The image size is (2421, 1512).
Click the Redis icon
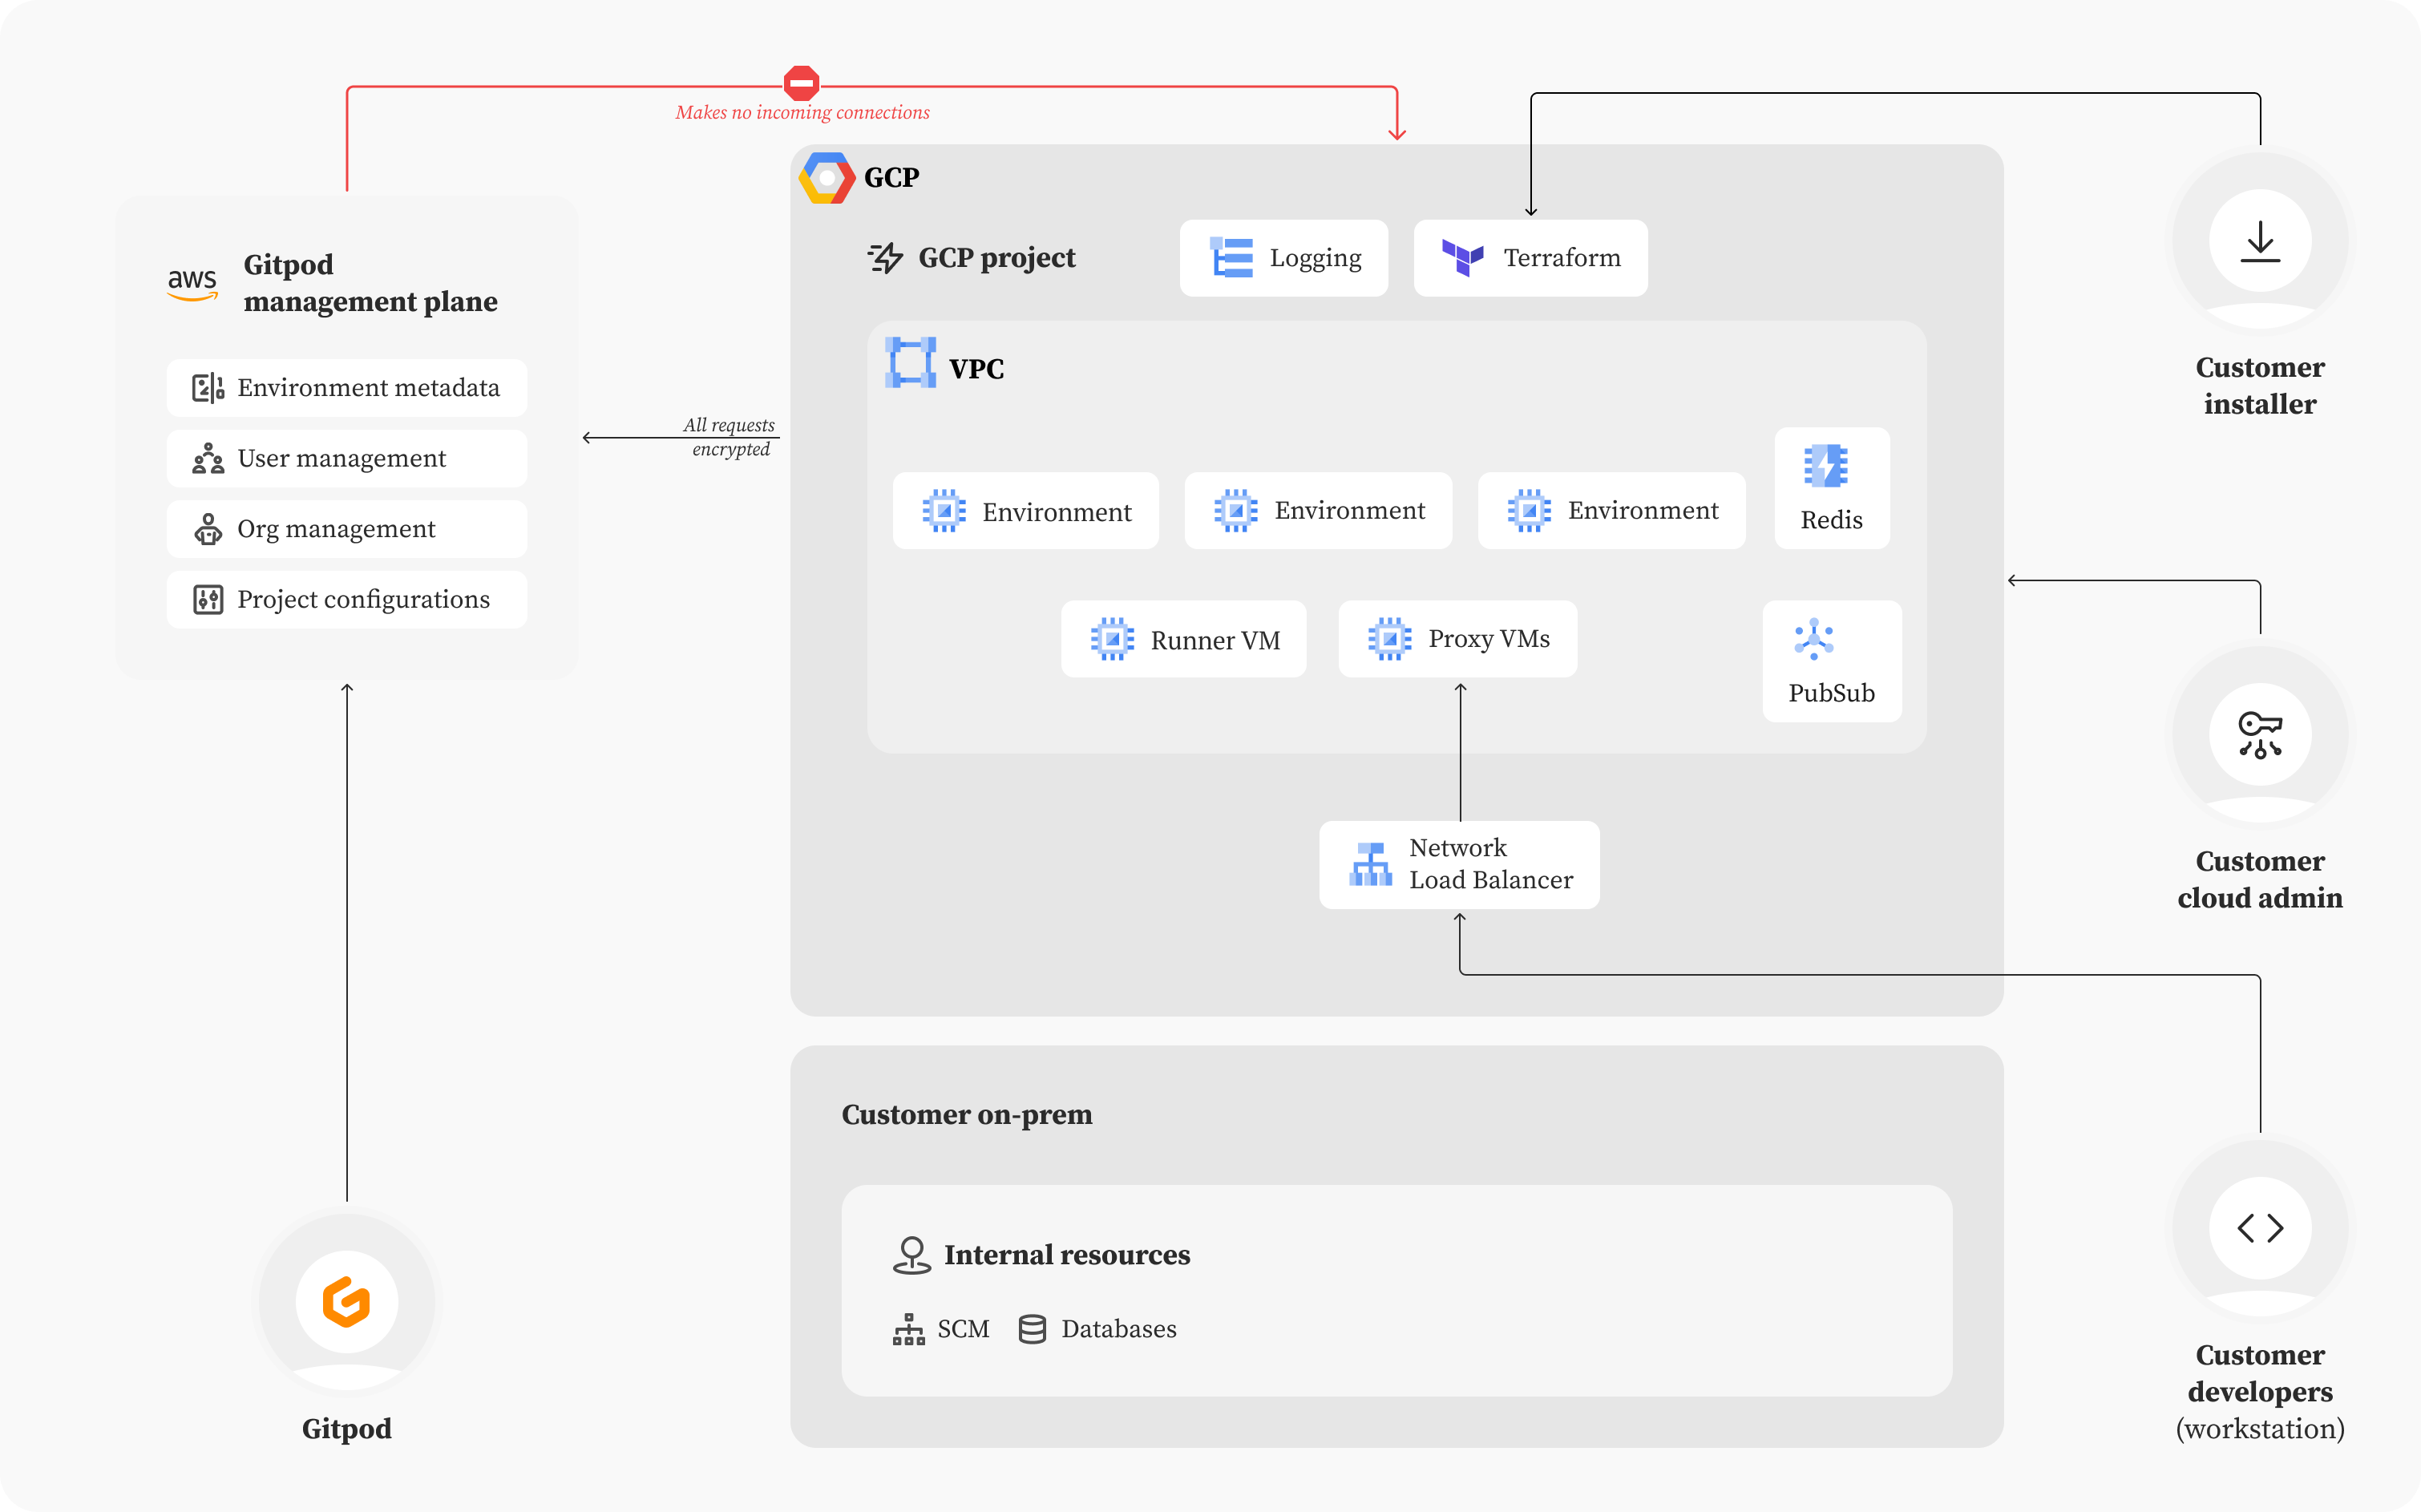1825,466
